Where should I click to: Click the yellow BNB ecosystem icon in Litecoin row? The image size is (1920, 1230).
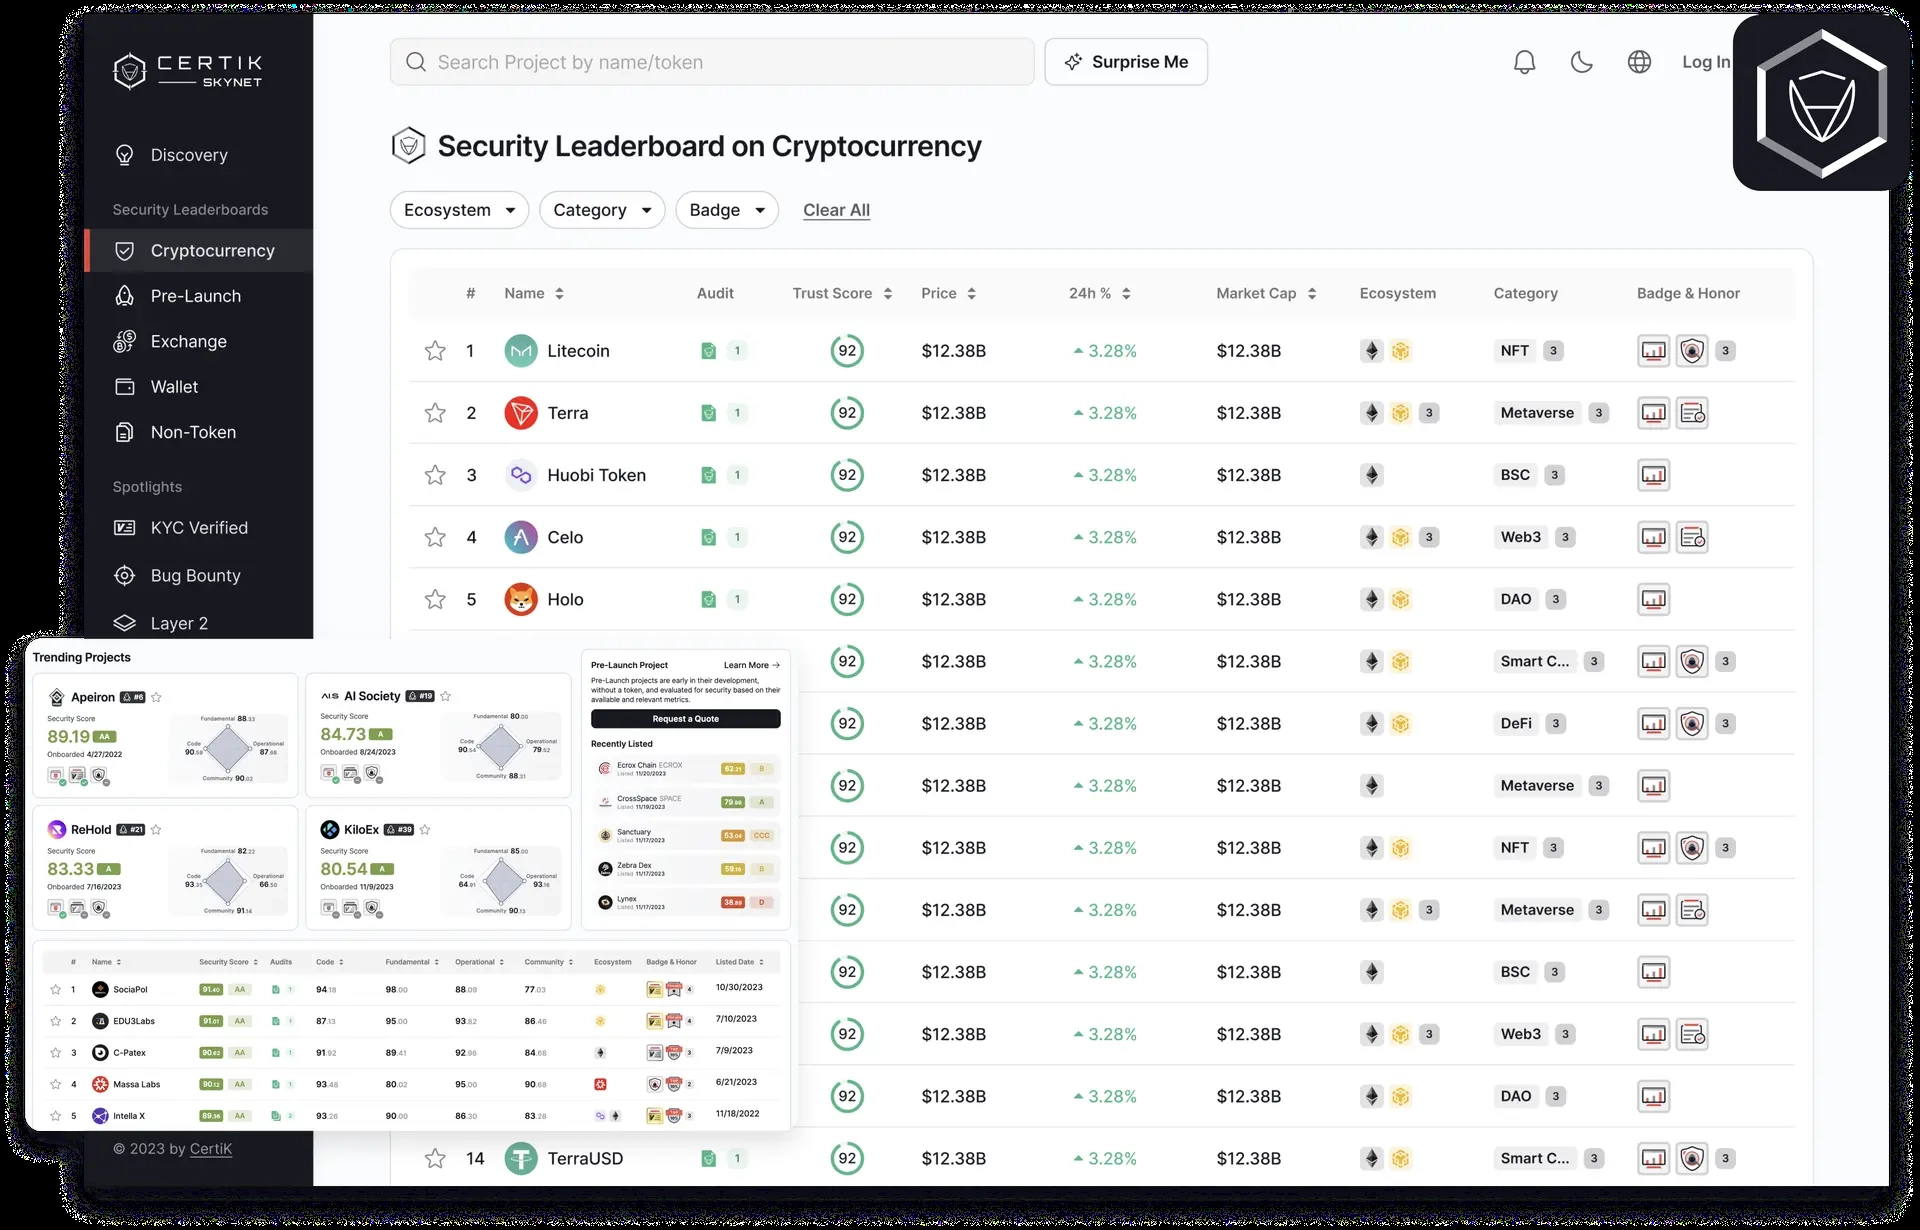pos(1401,351)
